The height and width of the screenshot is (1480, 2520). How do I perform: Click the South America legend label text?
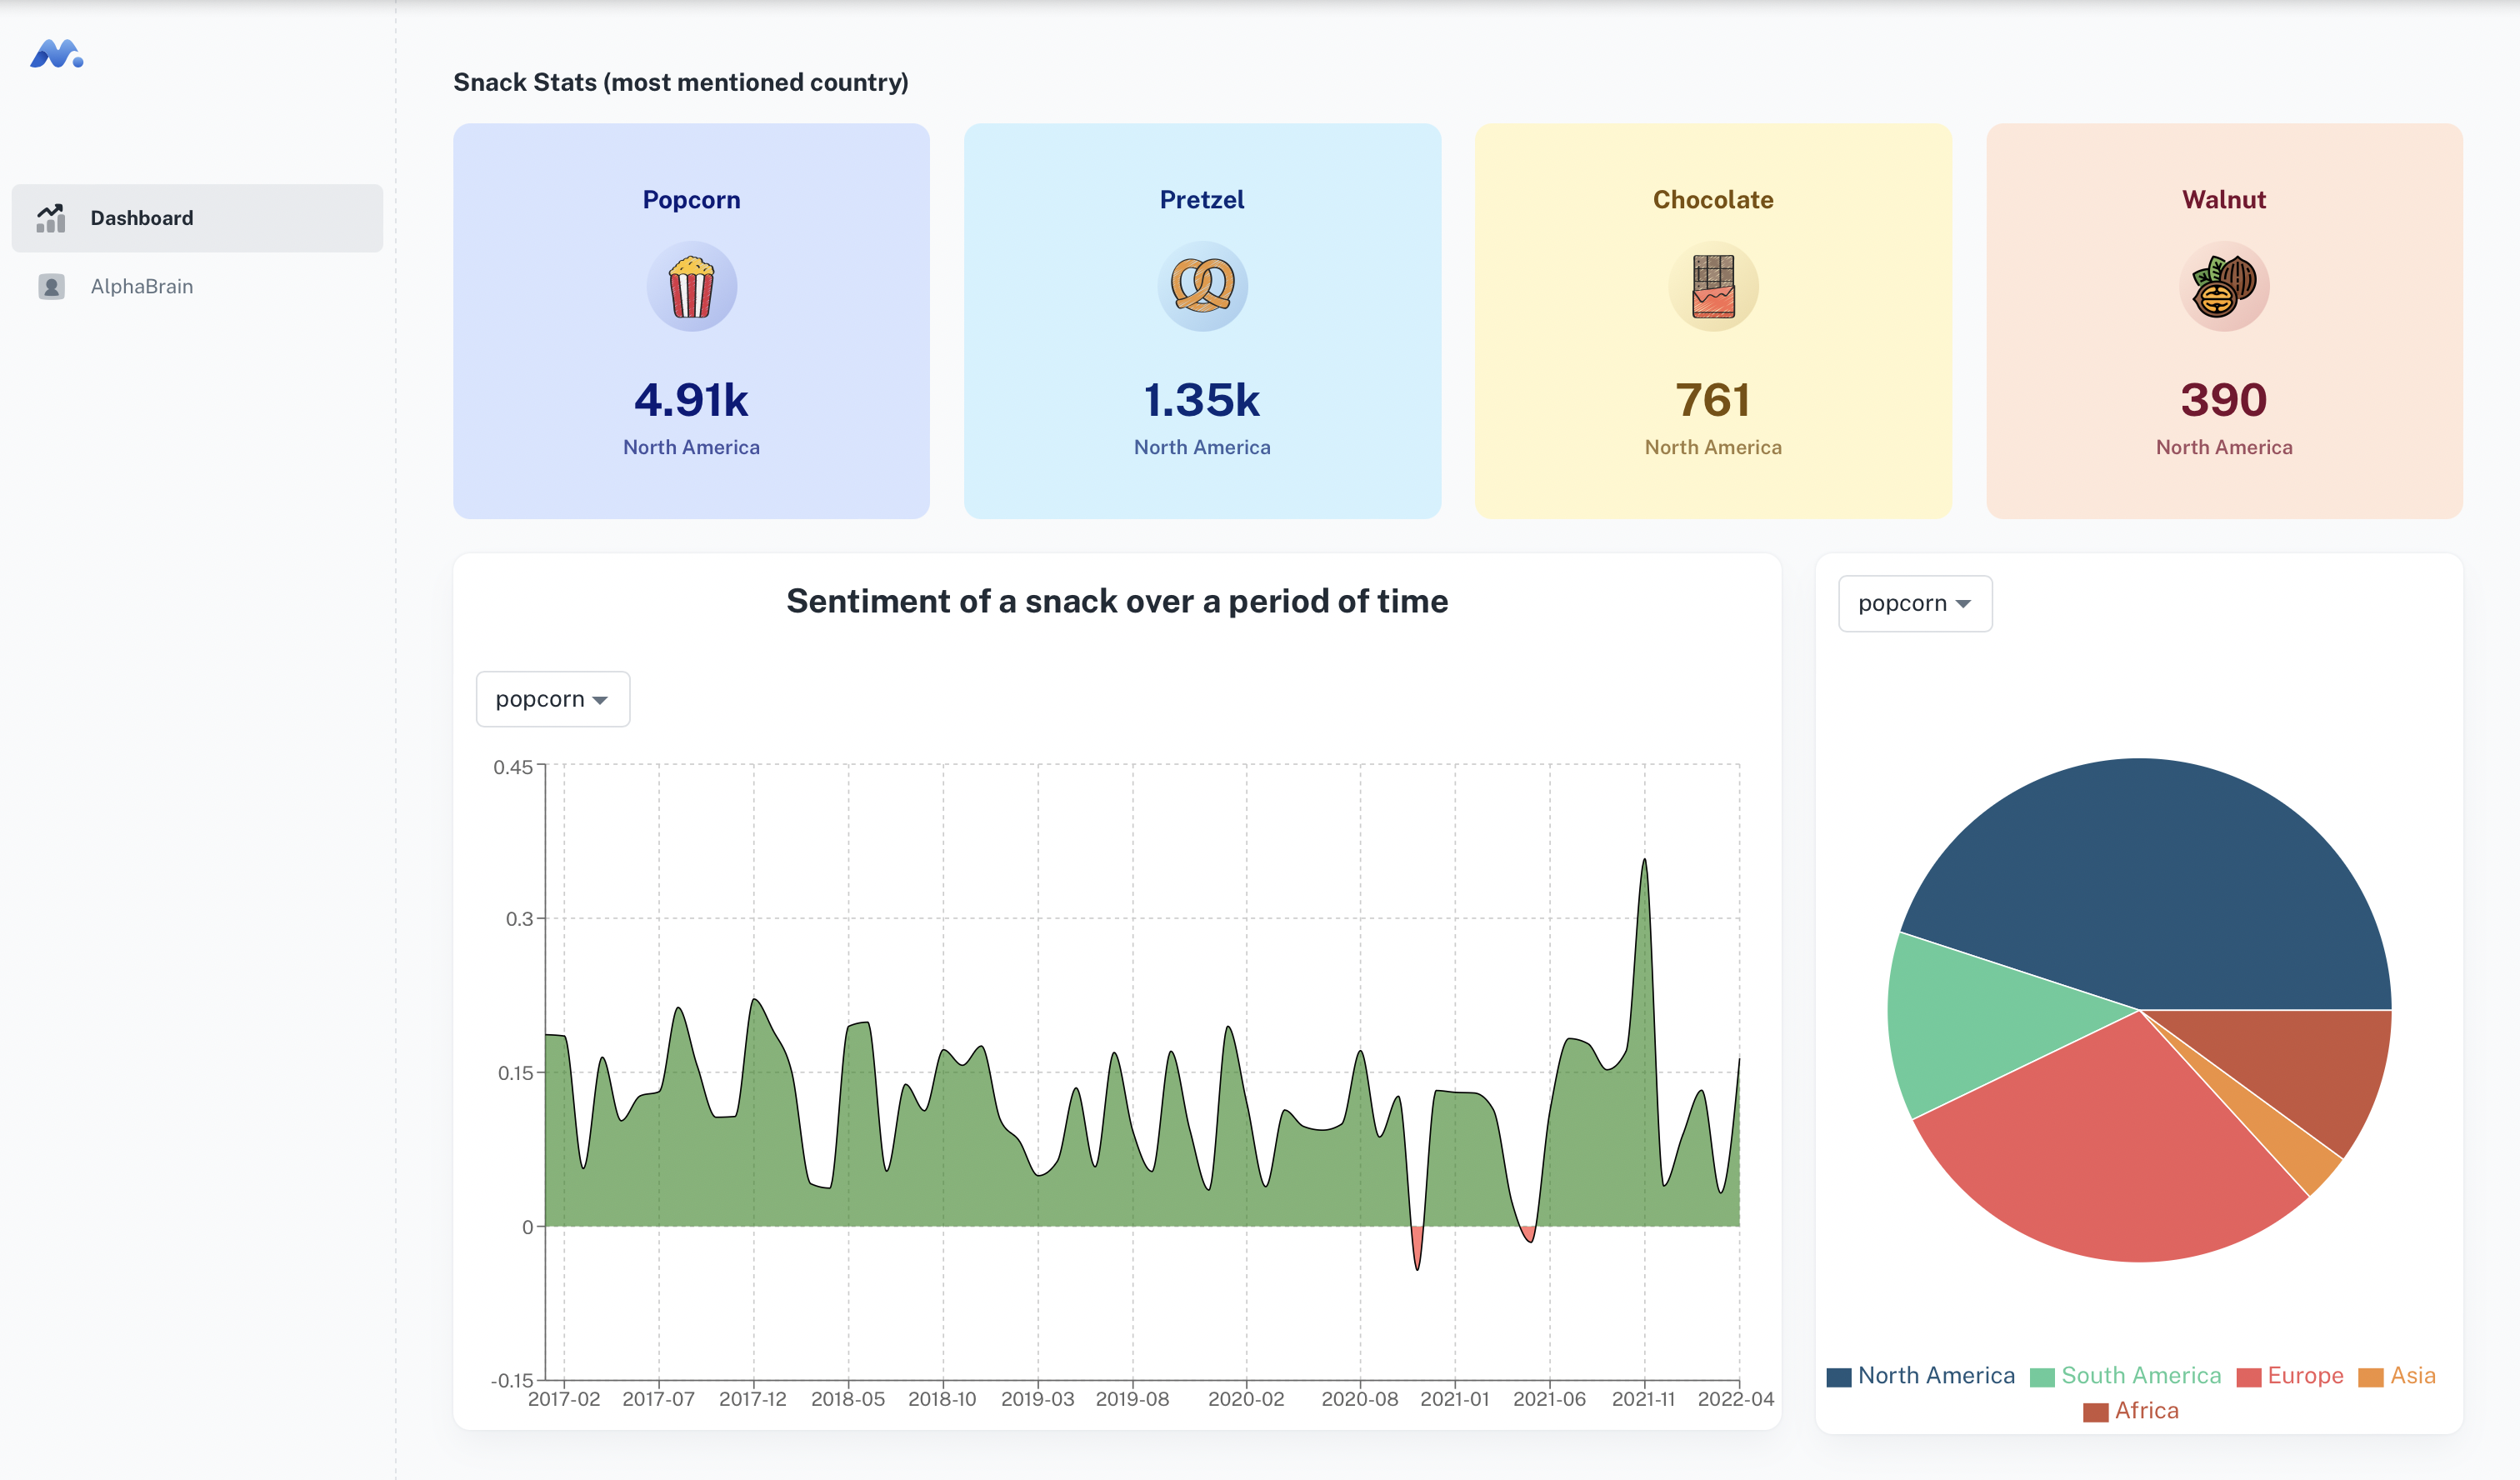(x=2141, y=1376)
